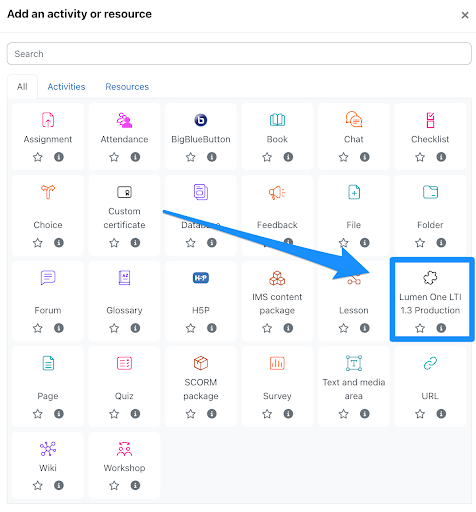Show info for the Chat activity
The image size is (476, 512).
point(365,157)
